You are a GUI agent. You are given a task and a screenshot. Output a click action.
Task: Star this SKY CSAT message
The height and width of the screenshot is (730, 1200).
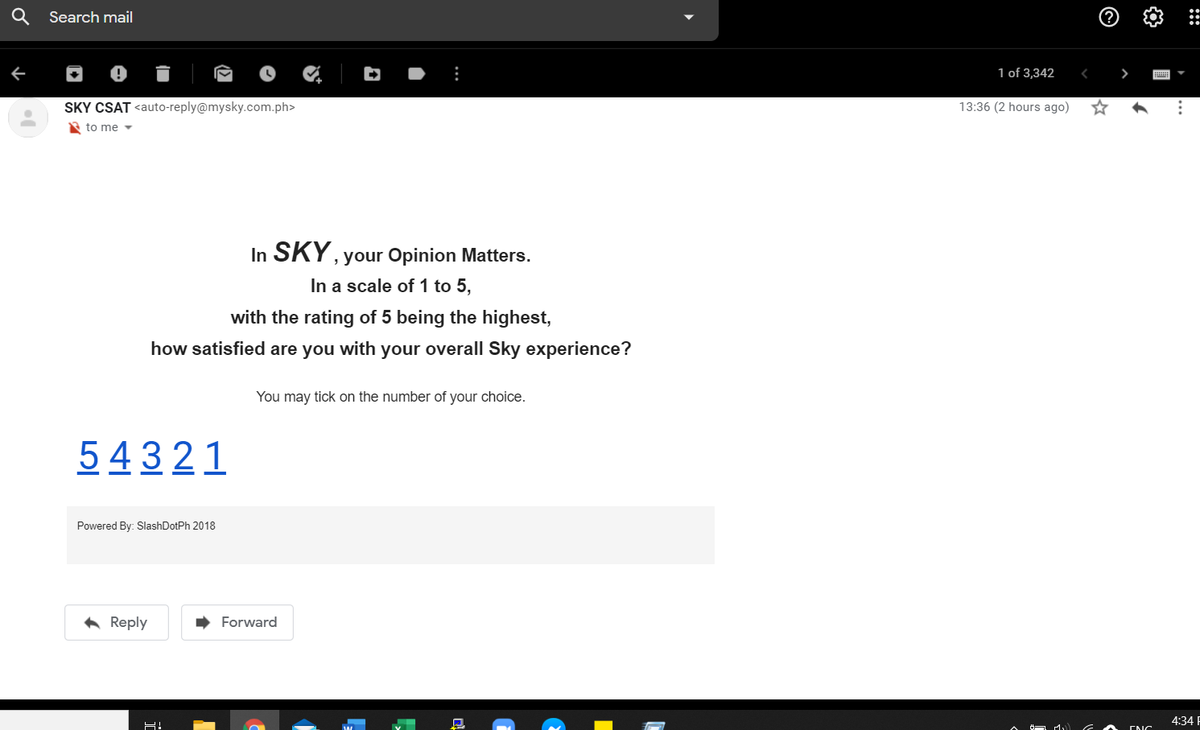(x=1100, y=107)
